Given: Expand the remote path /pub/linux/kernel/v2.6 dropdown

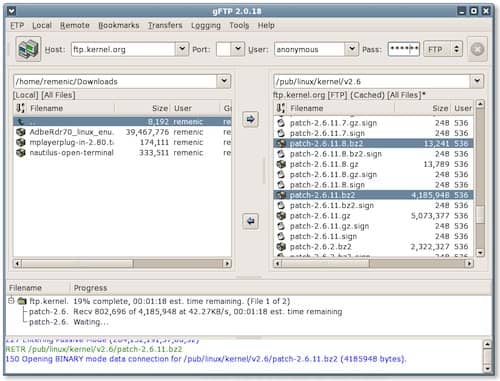Looking at the screenshot, I should point(477,81).
